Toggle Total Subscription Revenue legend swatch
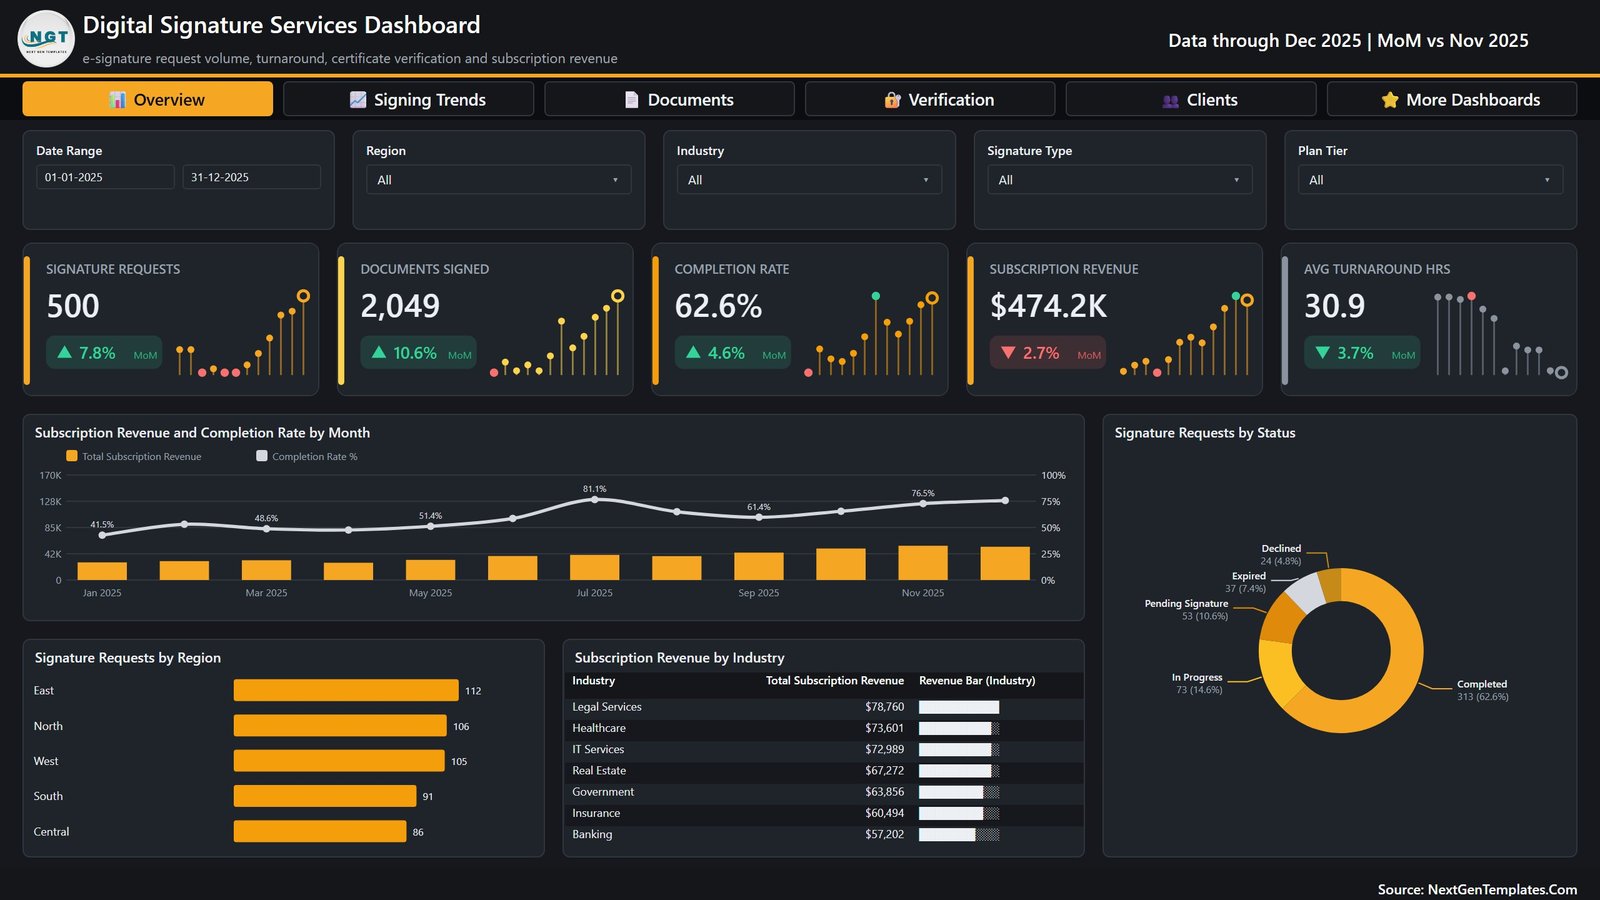The width and height of the screenshot is (1600, 900). tap(71, 456)
